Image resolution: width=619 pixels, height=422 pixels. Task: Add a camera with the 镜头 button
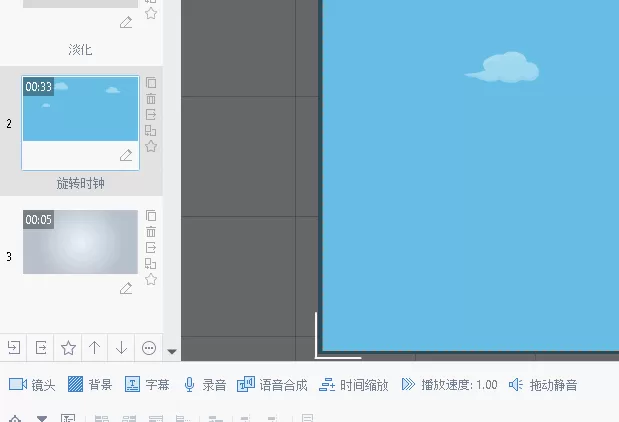pos(32,384)
